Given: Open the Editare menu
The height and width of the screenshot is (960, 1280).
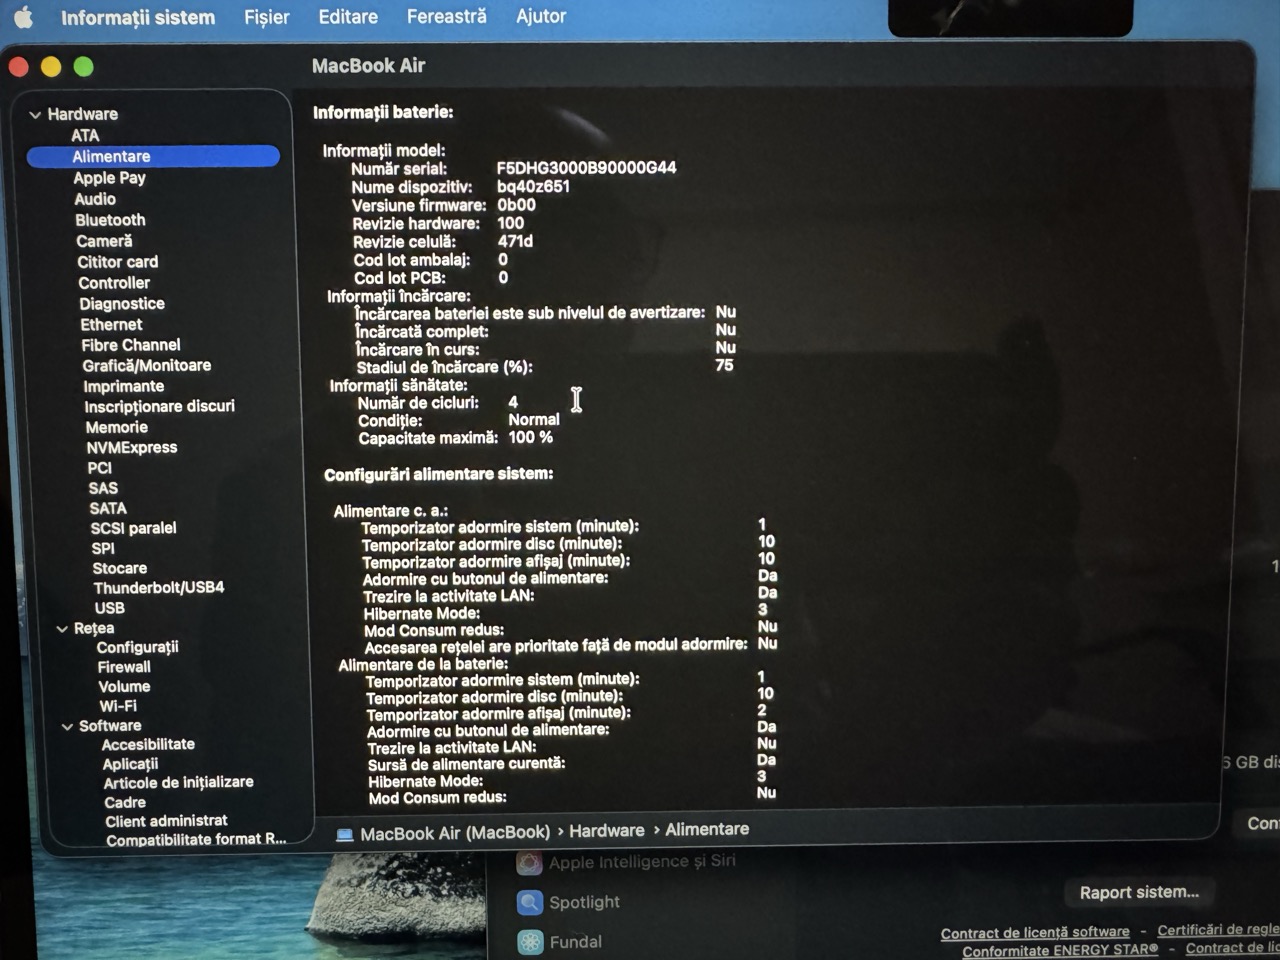Looking at the screenshot, I should coord(348,17).
